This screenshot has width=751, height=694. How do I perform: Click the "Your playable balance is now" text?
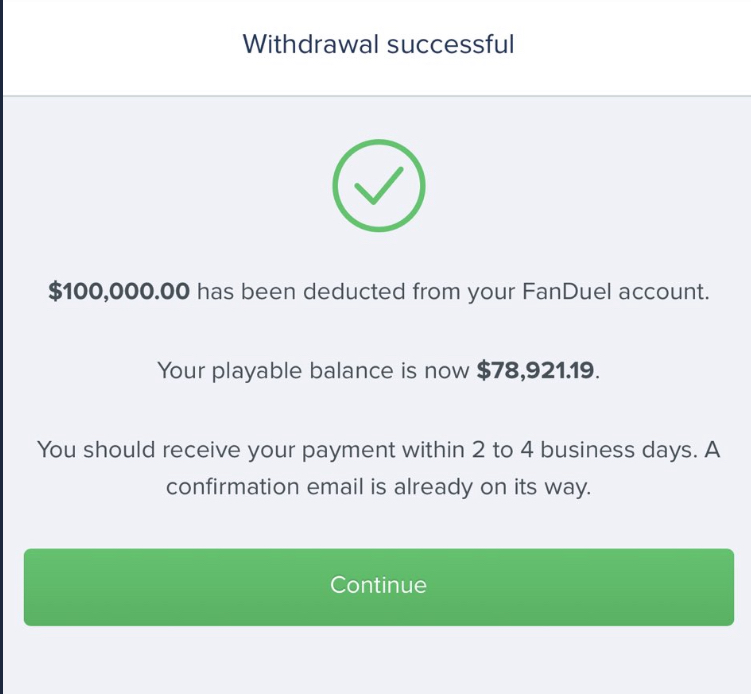313,371
